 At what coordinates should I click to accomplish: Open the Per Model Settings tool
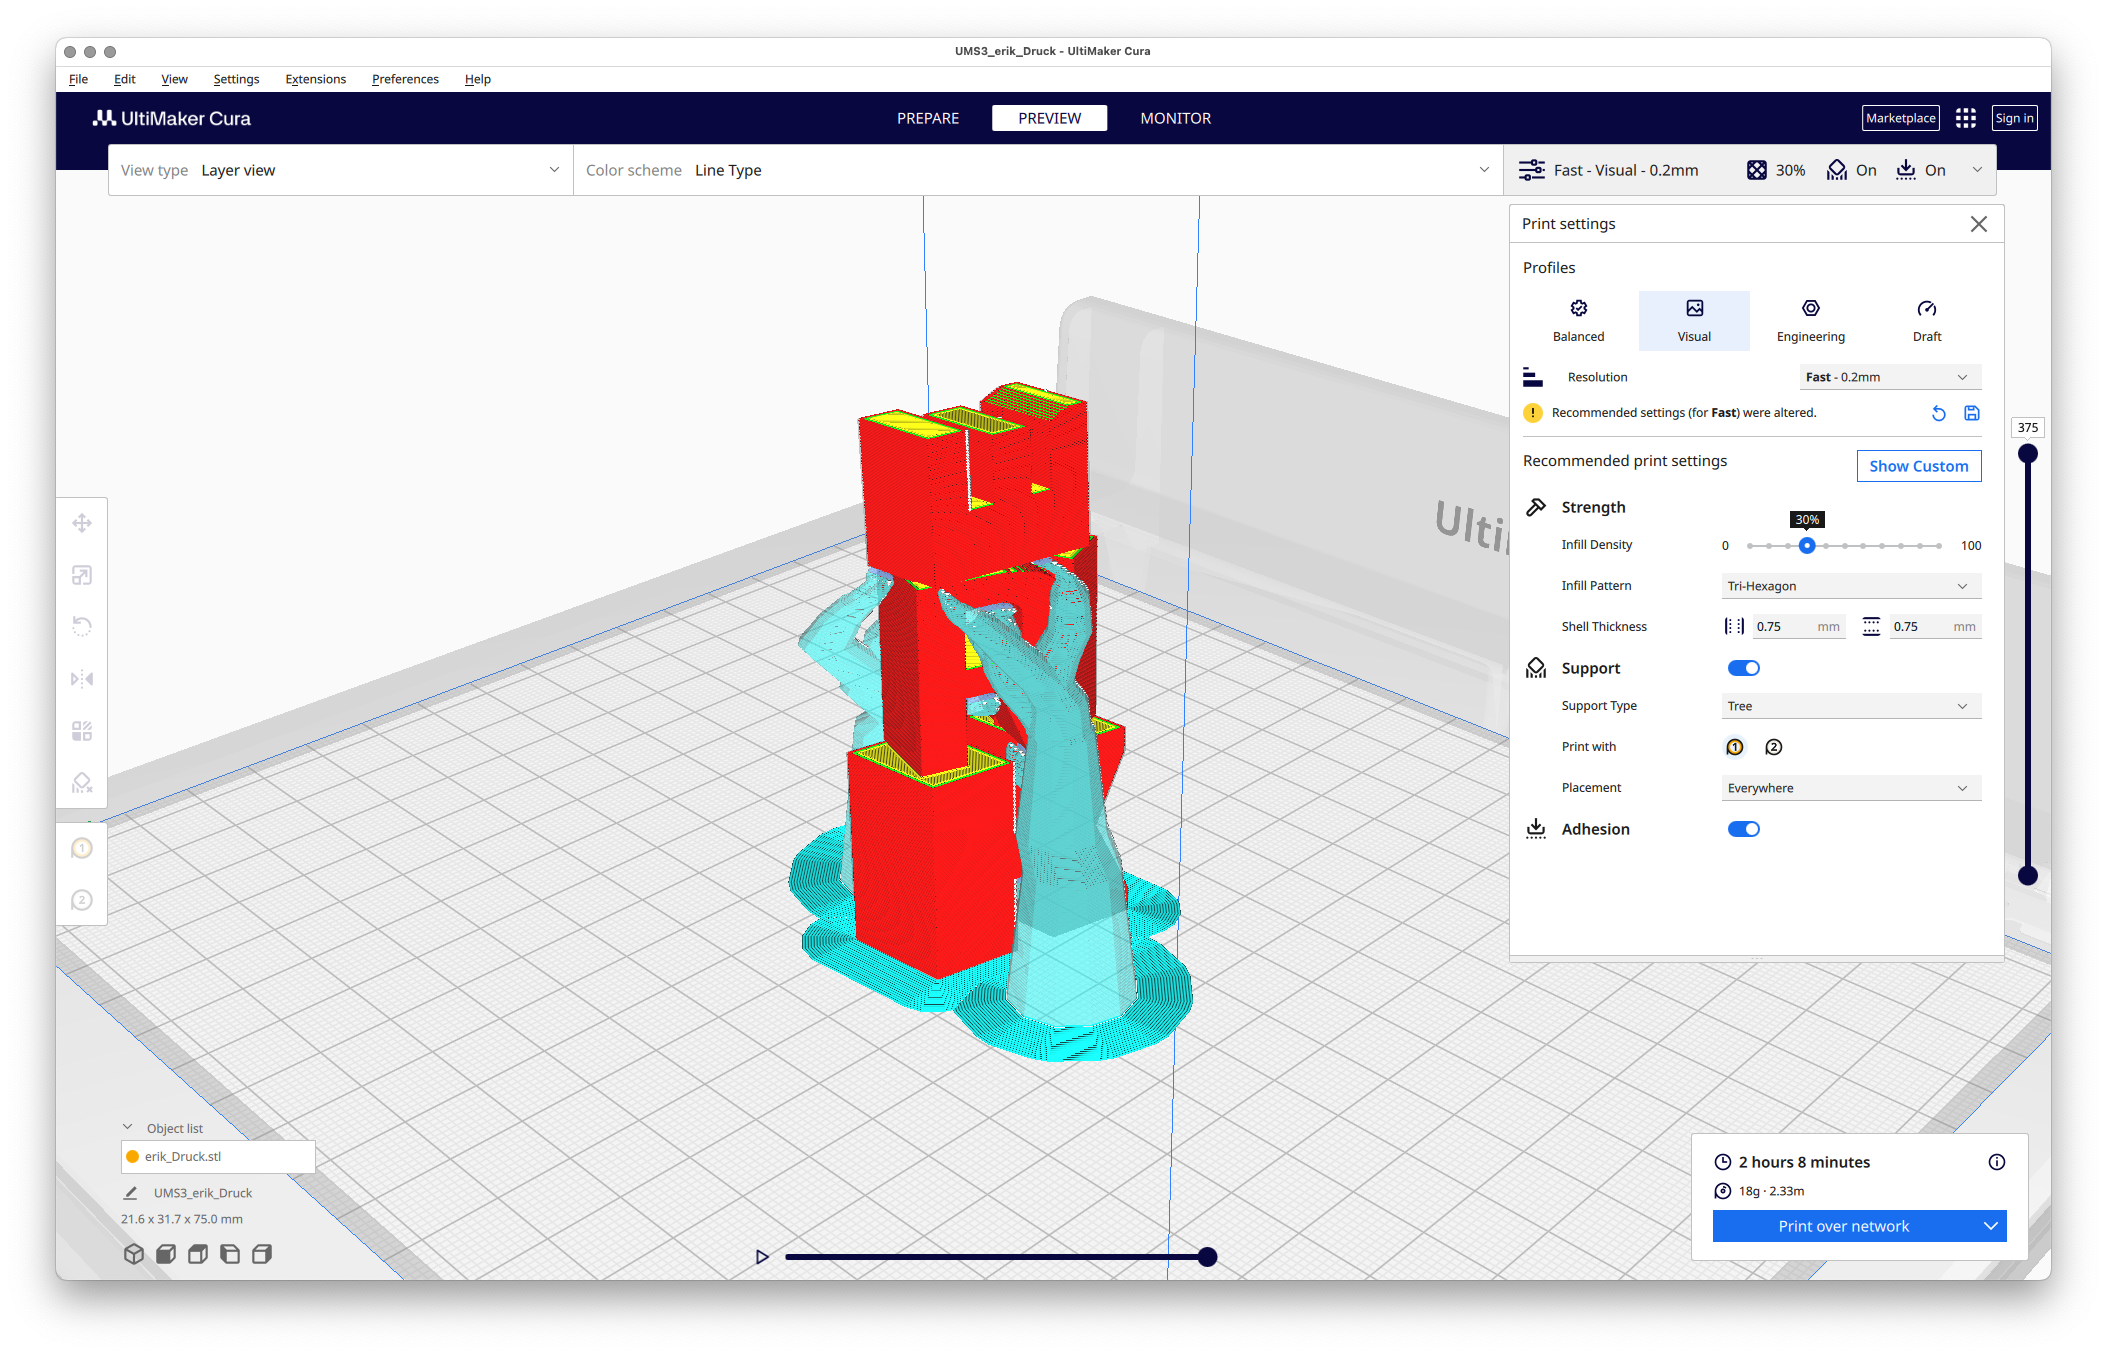click(82, 731)
